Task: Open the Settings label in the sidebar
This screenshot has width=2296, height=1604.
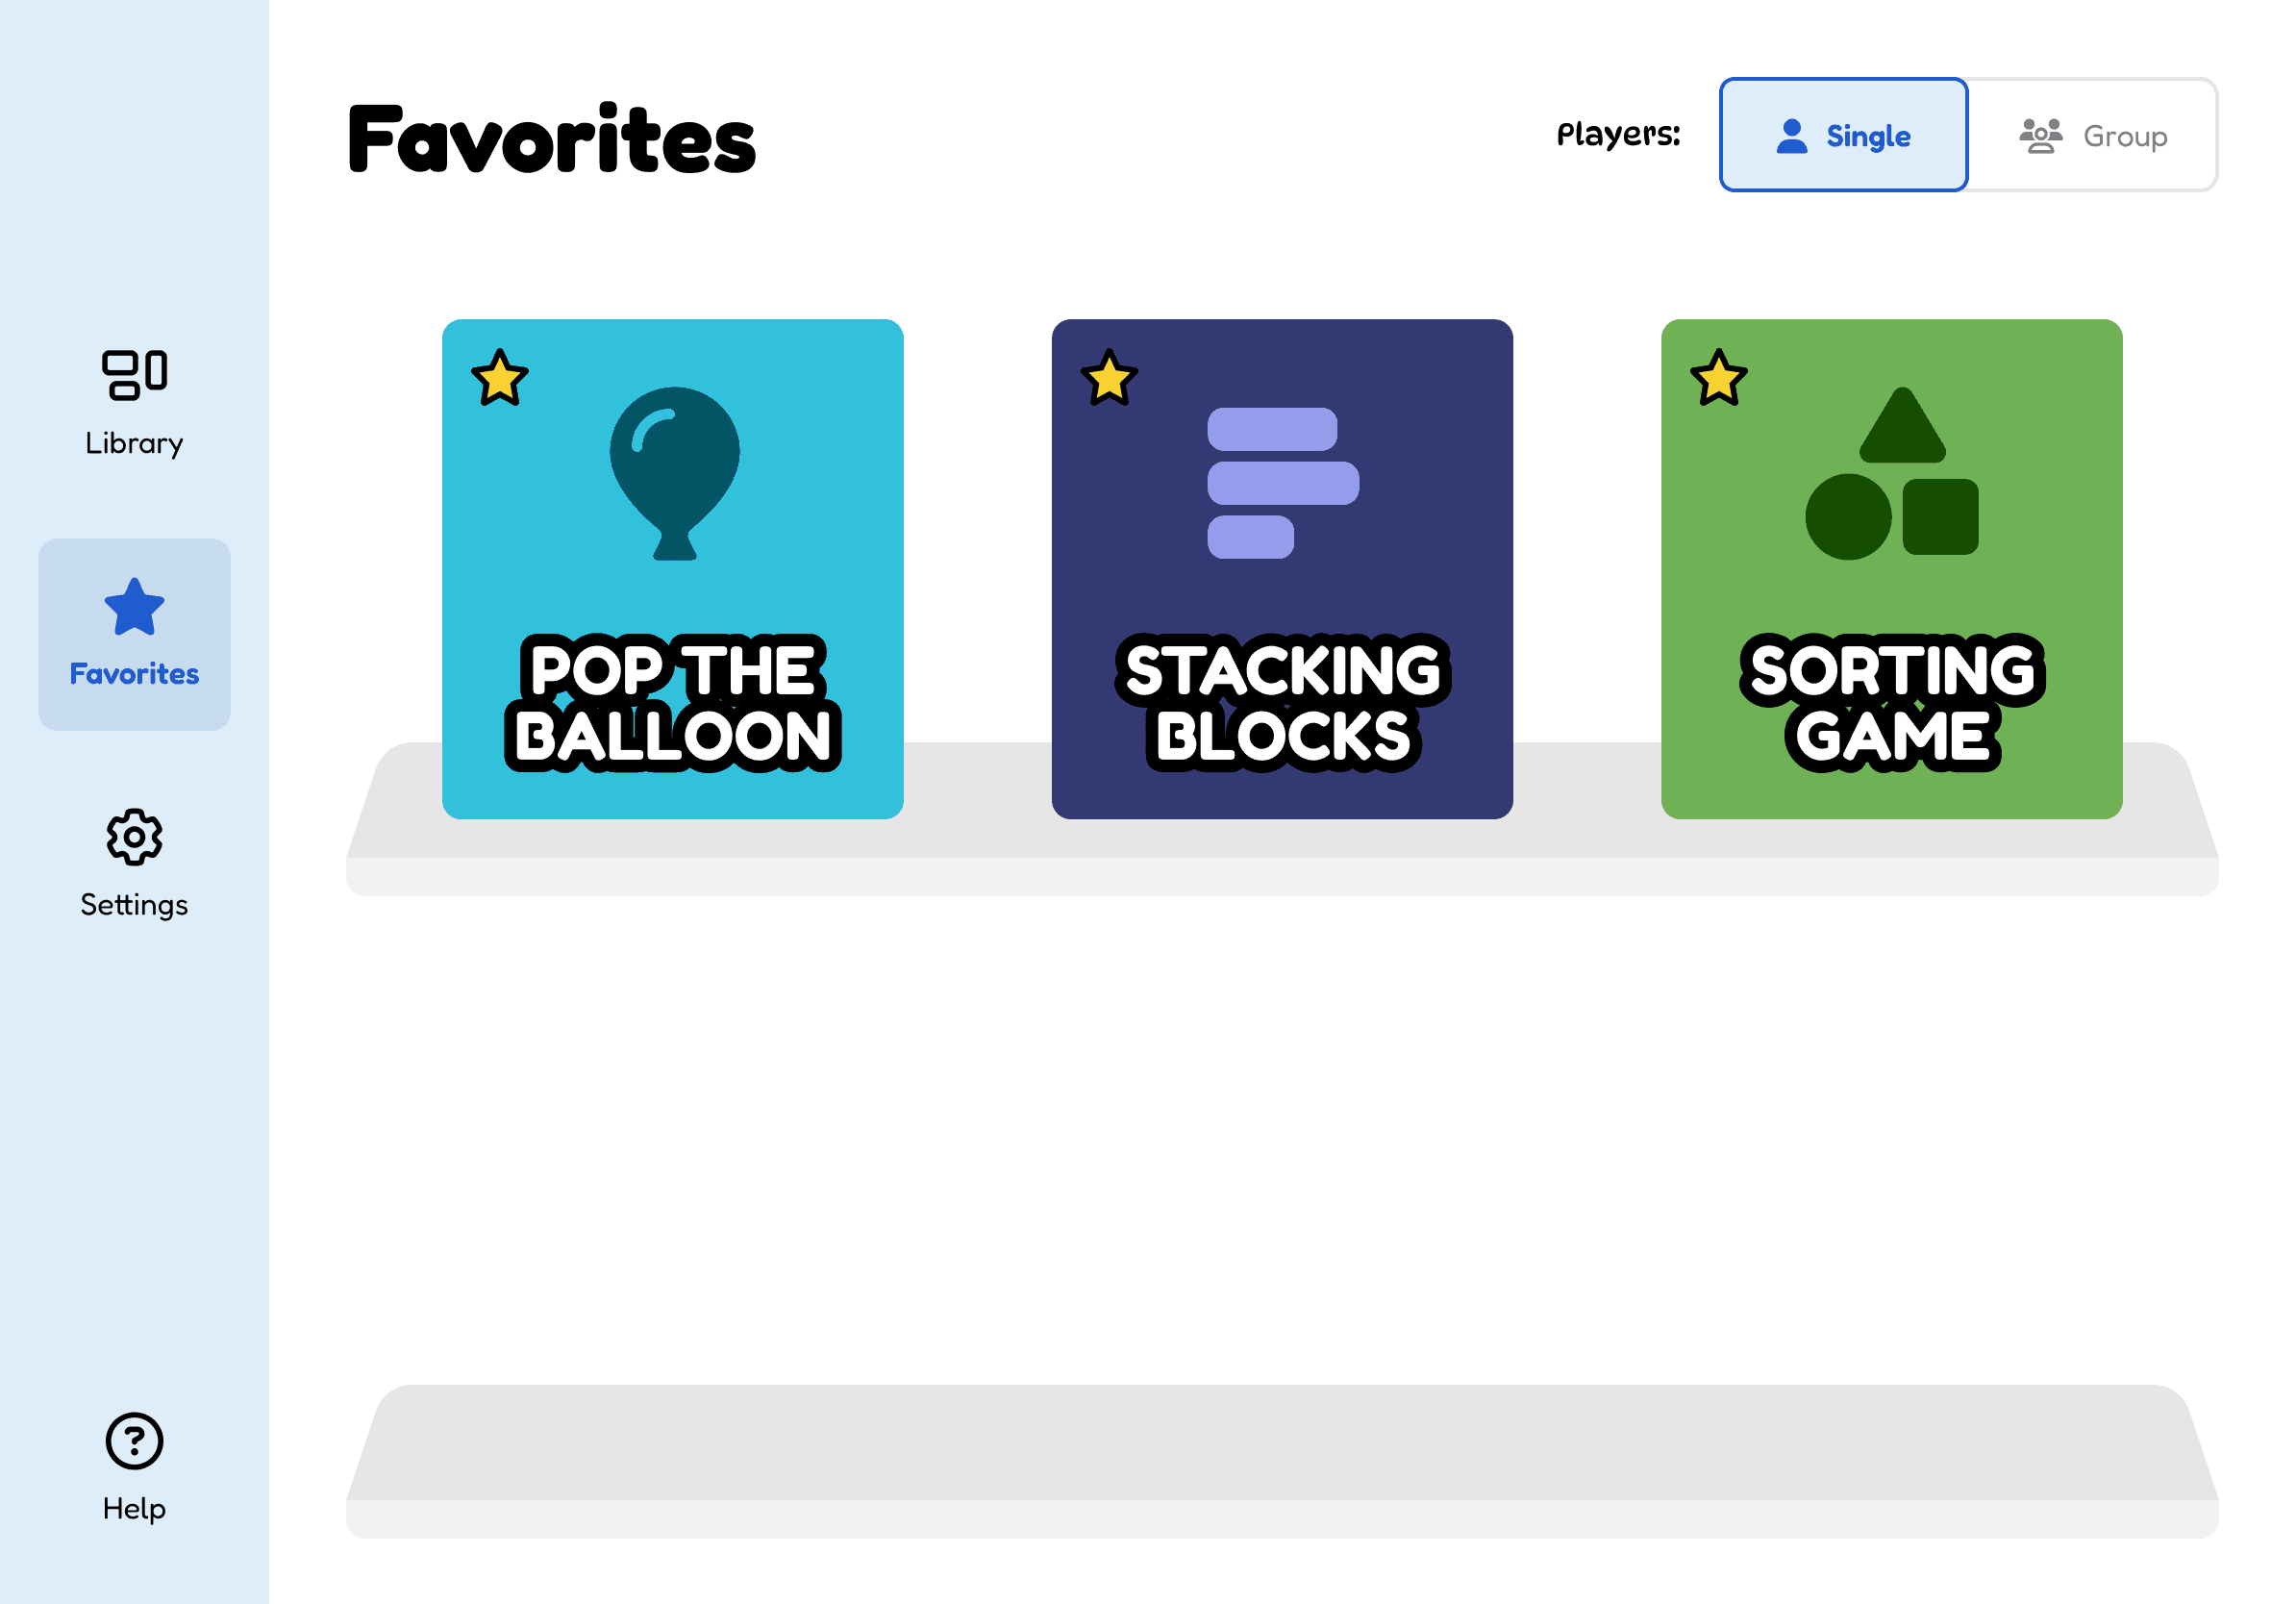Action: [134, 905]
